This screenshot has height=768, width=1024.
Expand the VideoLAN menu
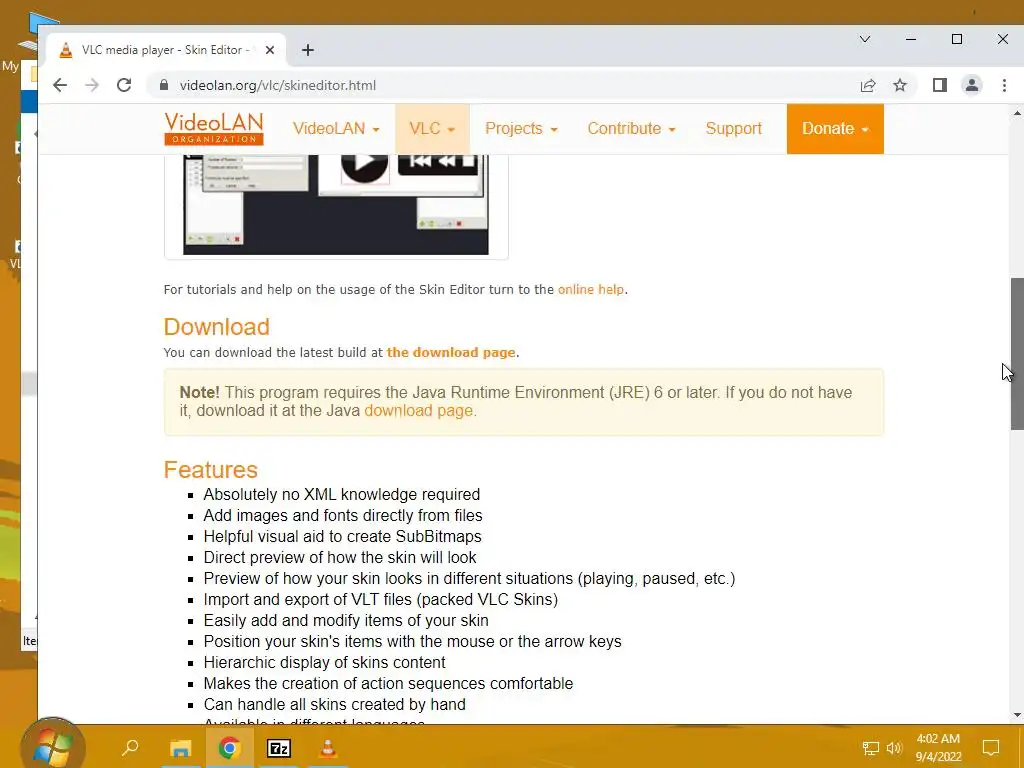pos(336,129)
